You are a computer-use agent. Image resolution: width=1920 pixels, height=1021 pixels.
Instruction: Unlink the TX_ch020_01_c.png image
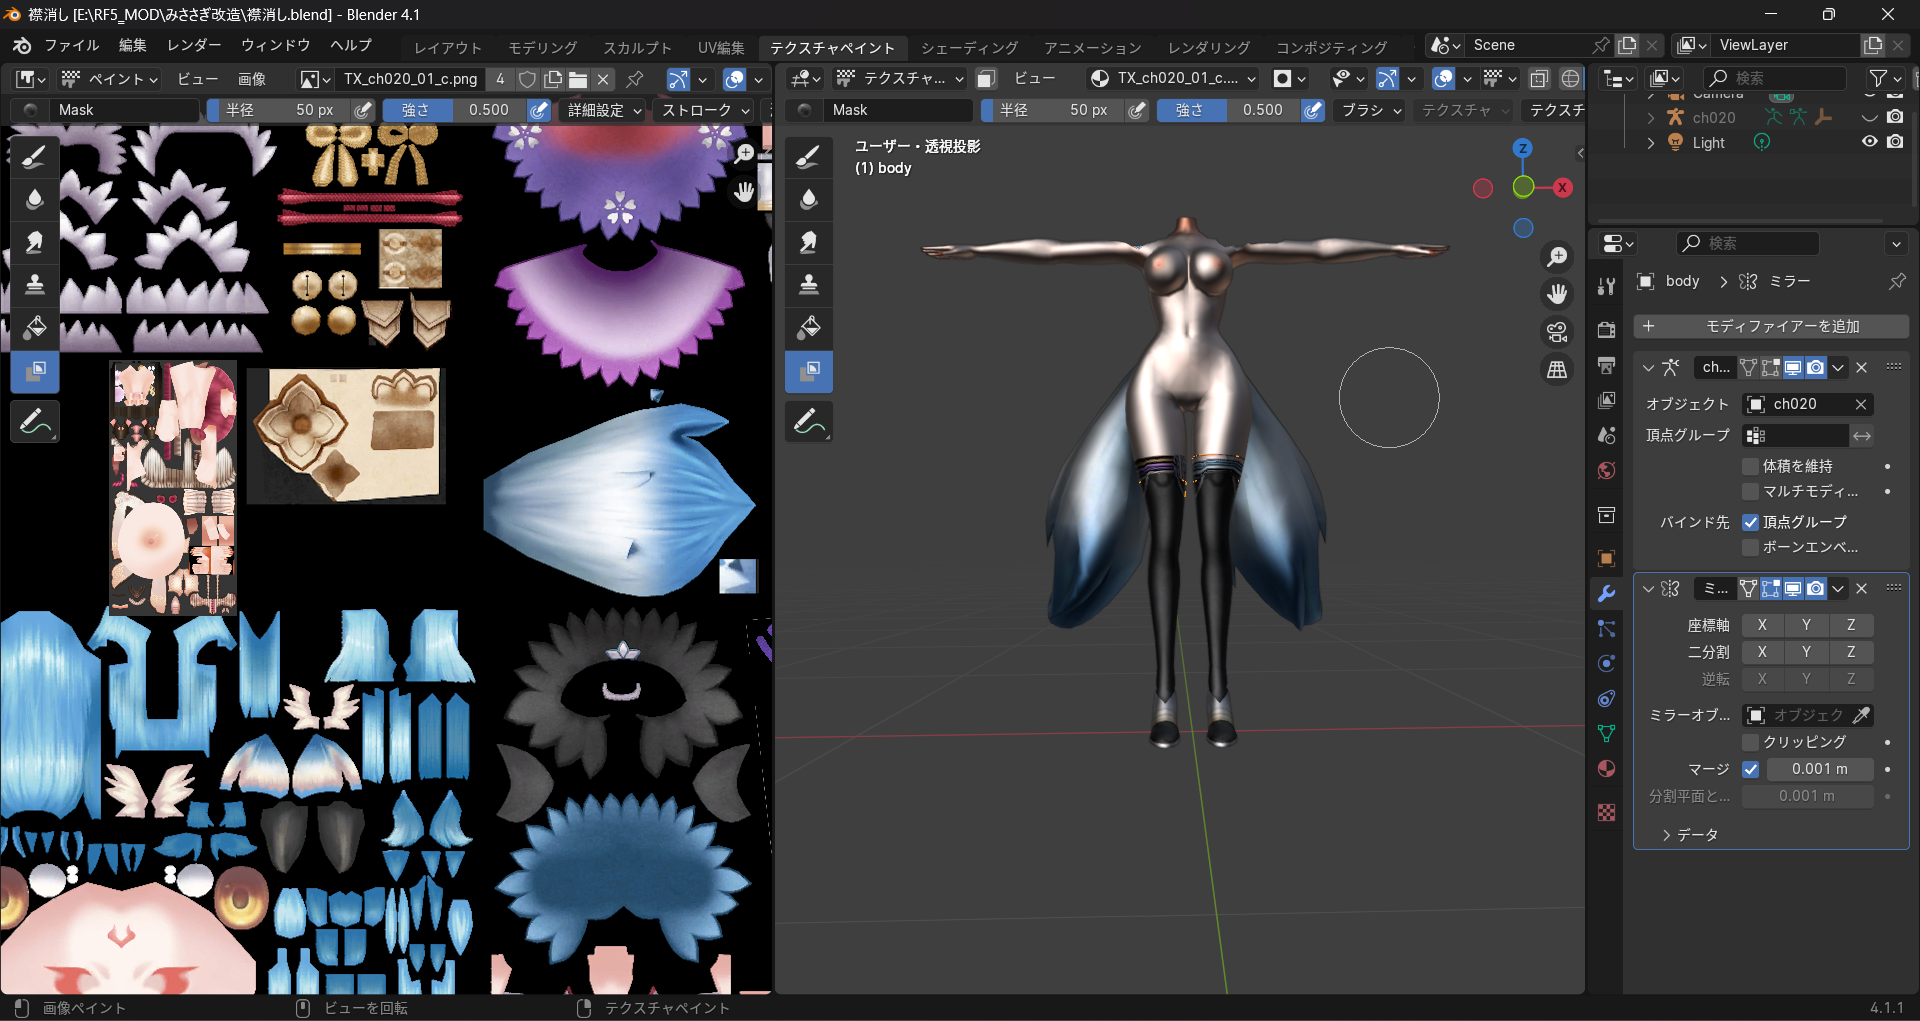(603, 79)
